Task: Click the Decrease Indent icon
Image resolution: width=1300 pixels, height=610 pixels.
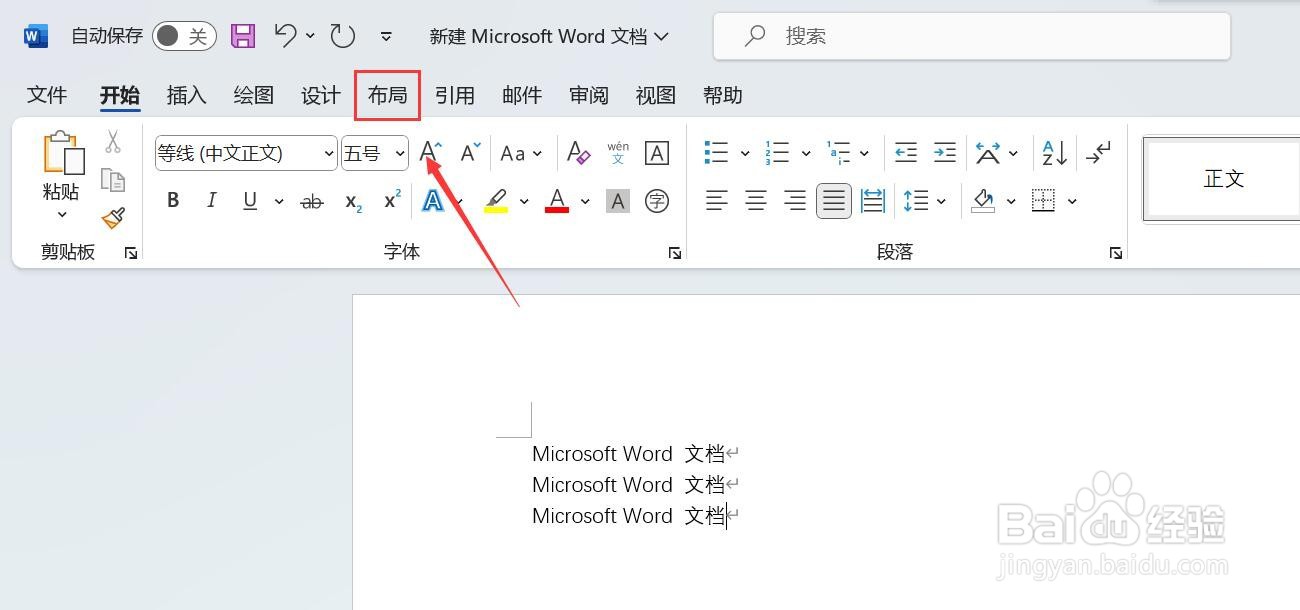Action: tap(905, 152)
